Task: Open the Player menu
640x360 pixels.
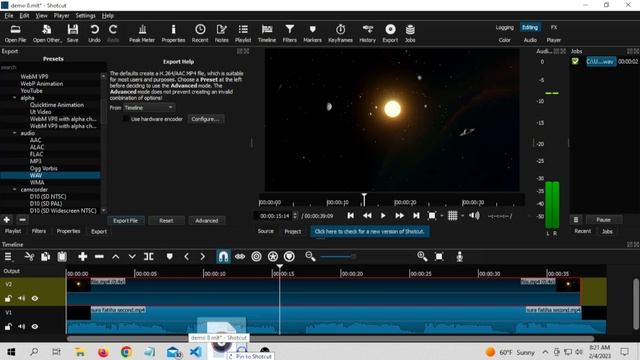Action: (61, 16)
